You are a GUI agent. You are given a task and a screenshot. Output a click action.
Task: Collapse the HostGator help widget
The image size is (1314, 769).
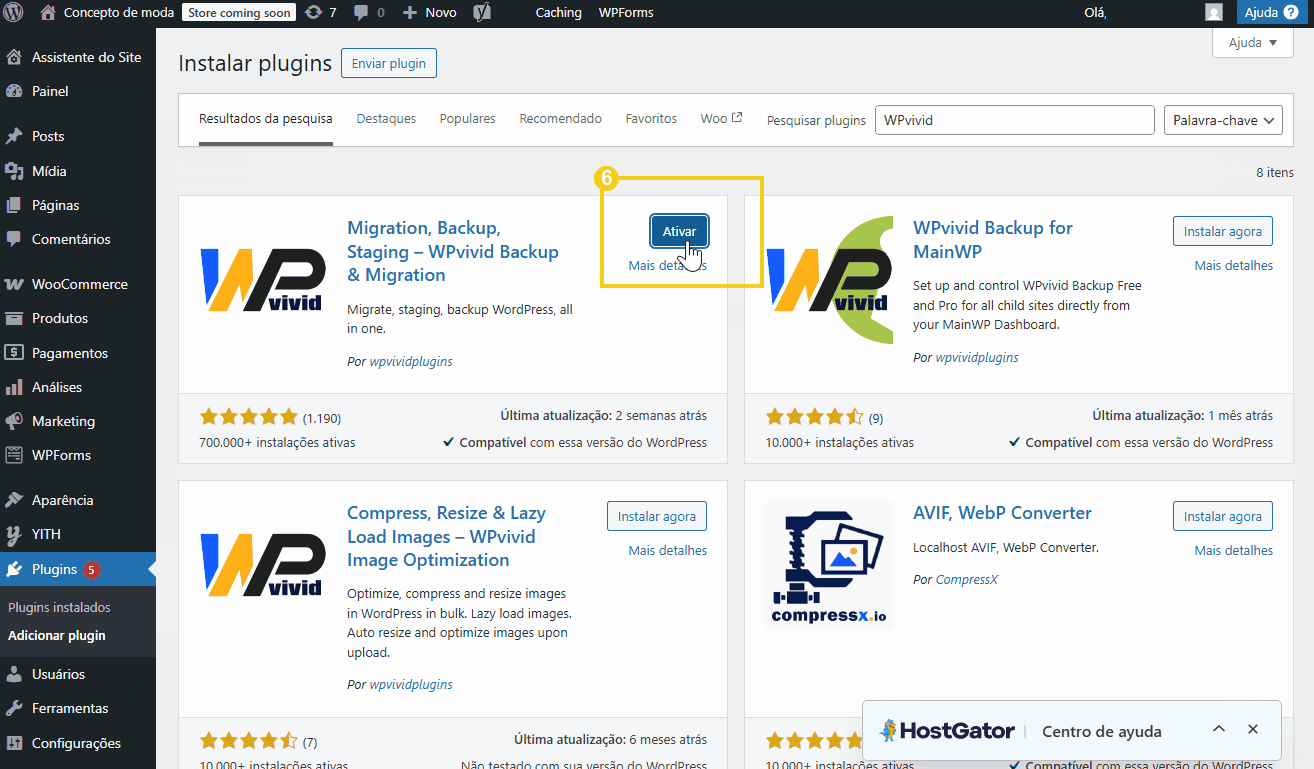pyautogui.click(x=1218, y=729)
